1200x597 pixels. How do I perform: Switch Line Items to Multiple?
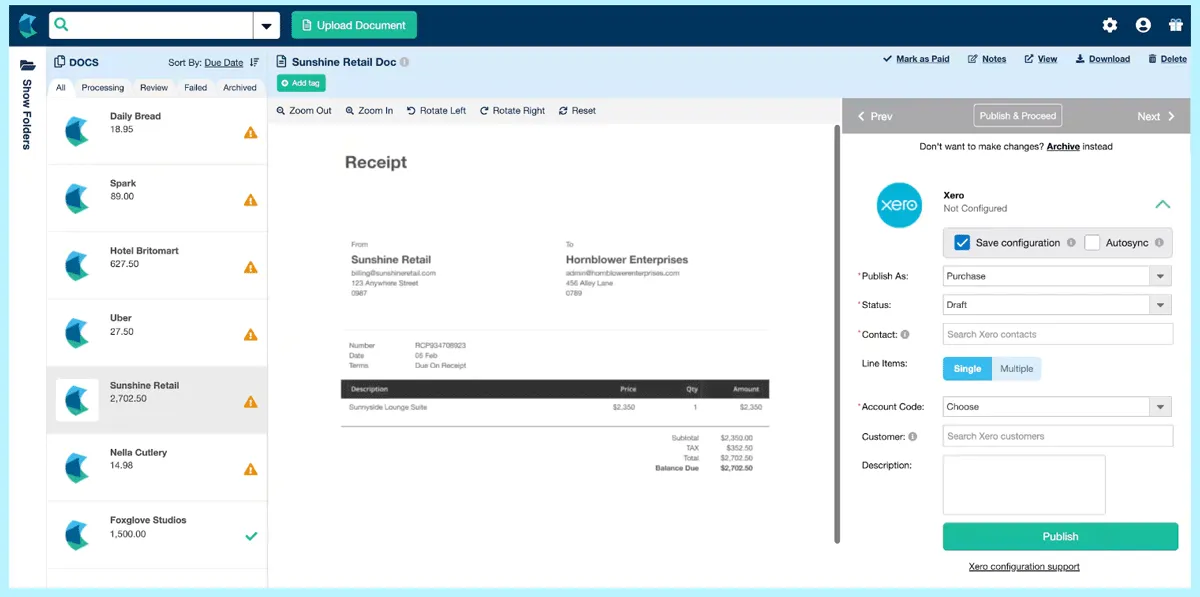pos(1016,368)
